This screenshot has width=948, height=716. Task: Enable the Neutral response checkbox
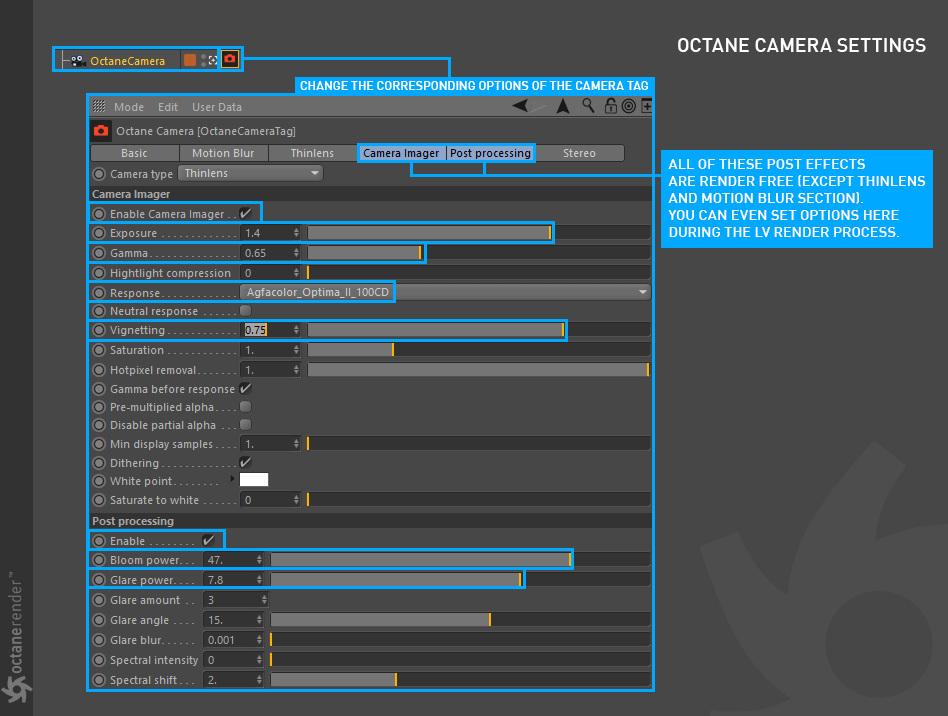click(245, 311)
